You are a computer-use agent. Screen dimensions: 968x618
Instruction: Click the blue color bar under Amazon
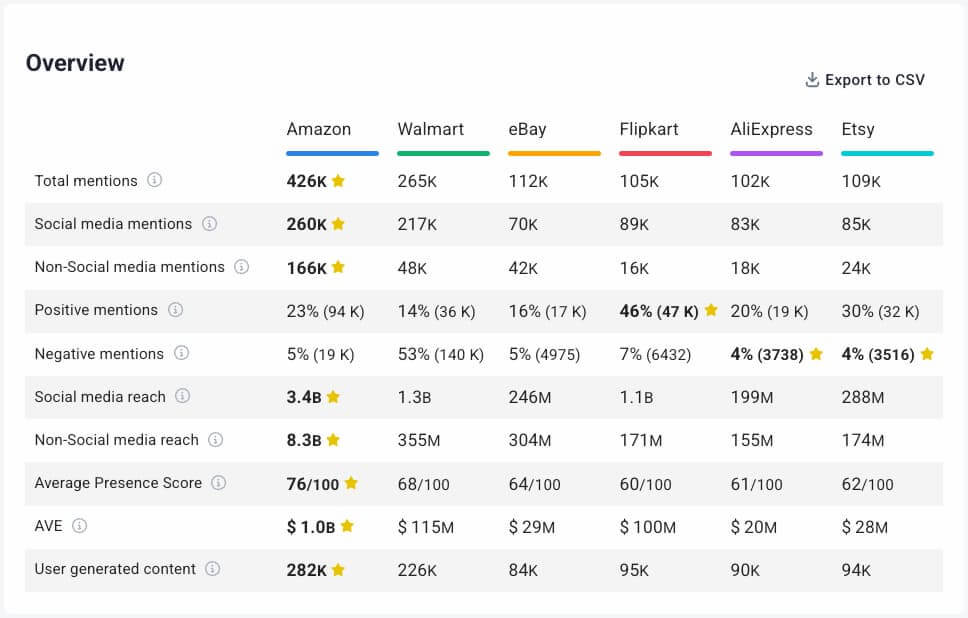tap(332, 153)
